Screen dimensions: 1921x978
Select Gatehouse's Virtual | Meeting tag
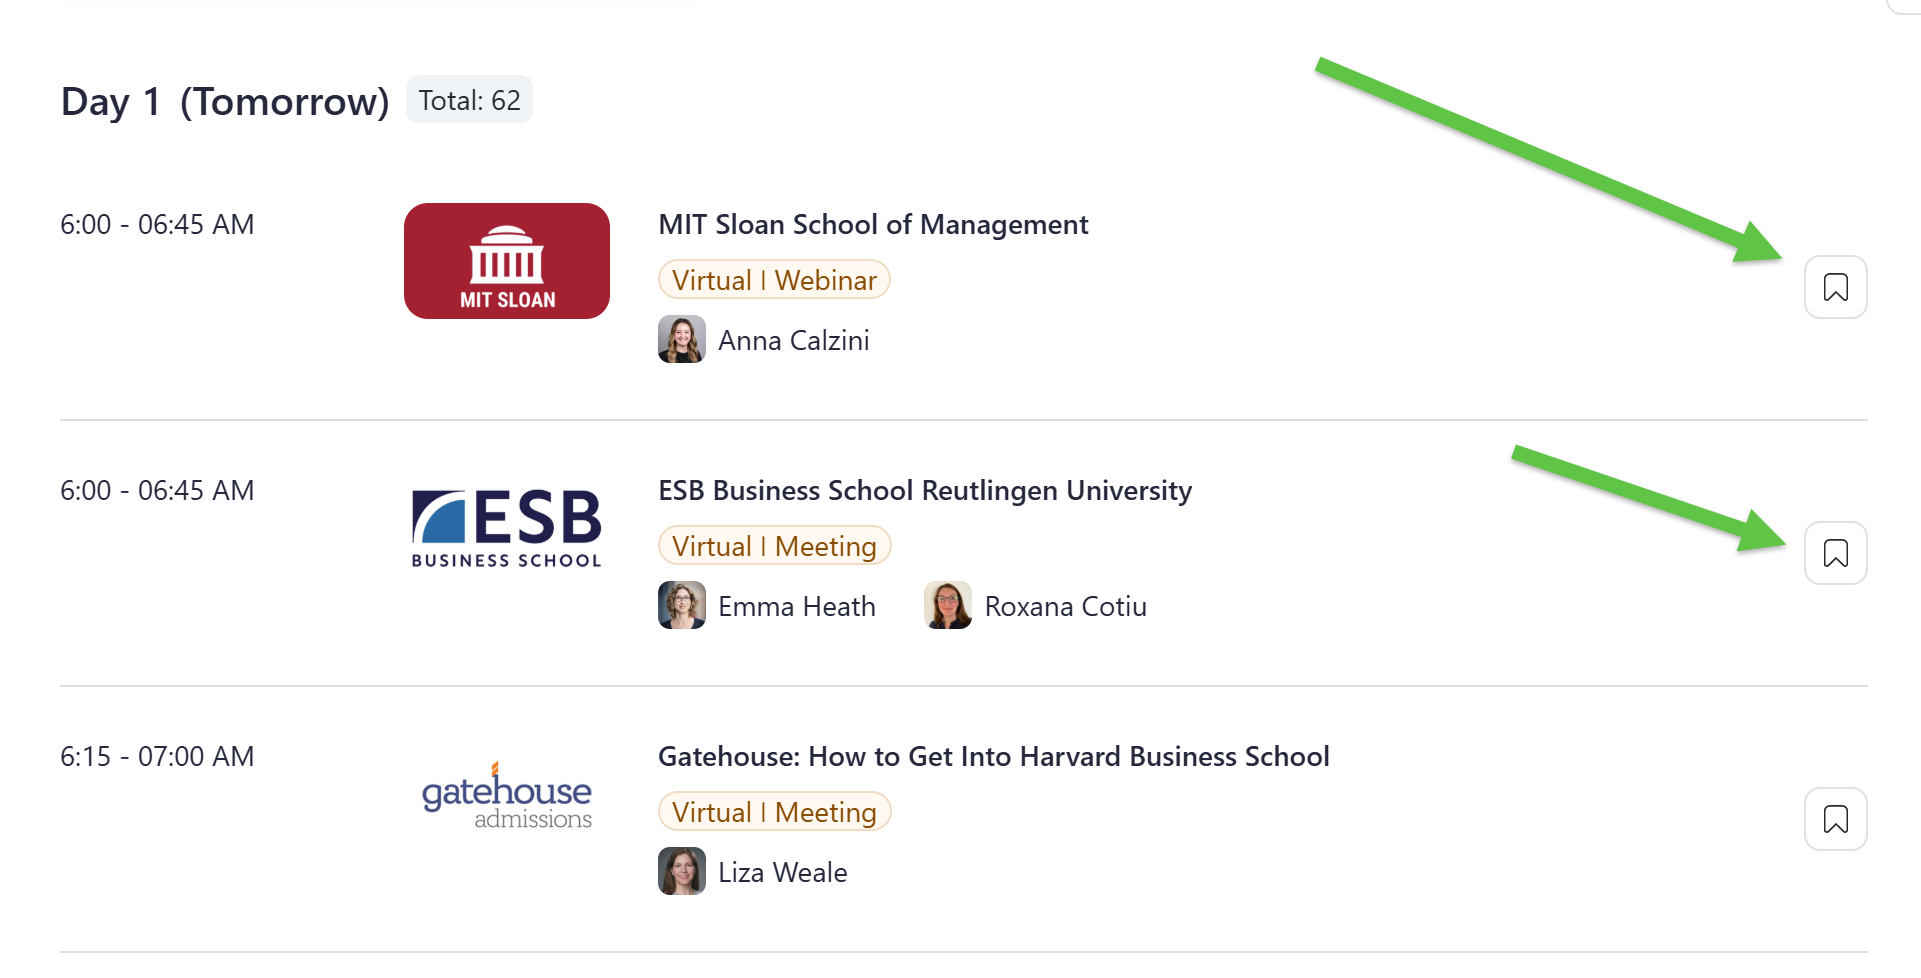click(x=774, y=812)
